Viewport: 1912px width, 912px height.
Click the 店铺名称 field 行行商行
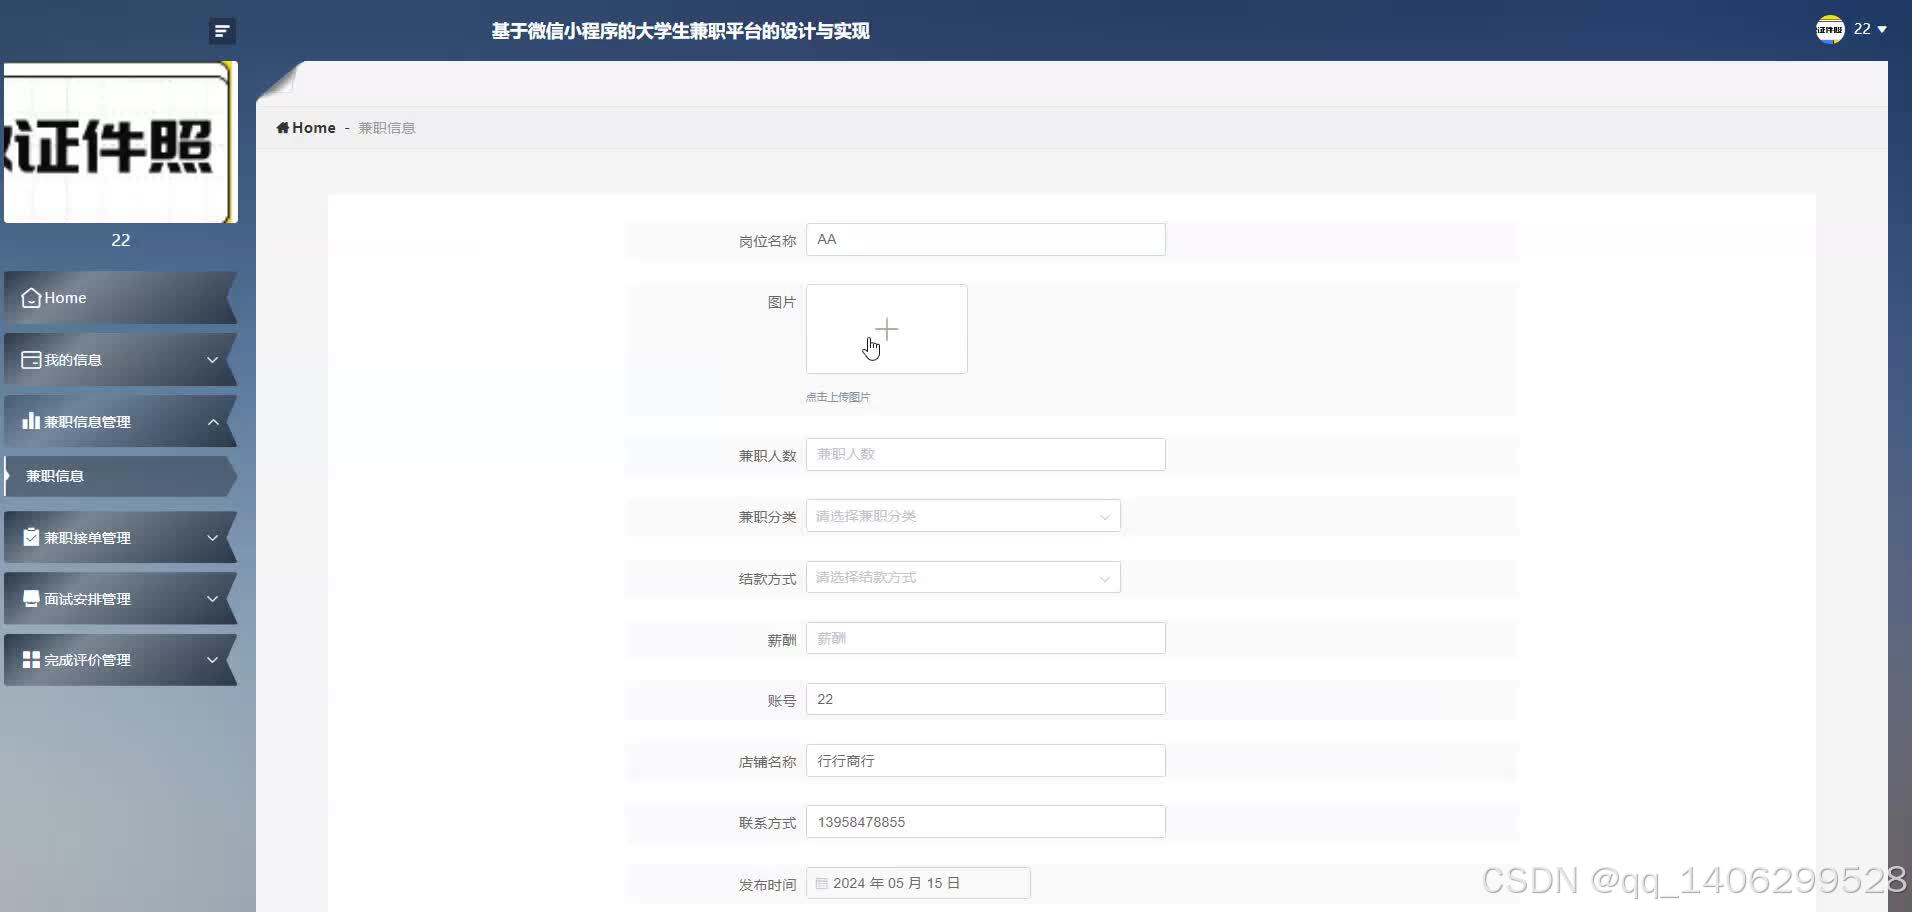pyautogui.click(x=986, y=761)
